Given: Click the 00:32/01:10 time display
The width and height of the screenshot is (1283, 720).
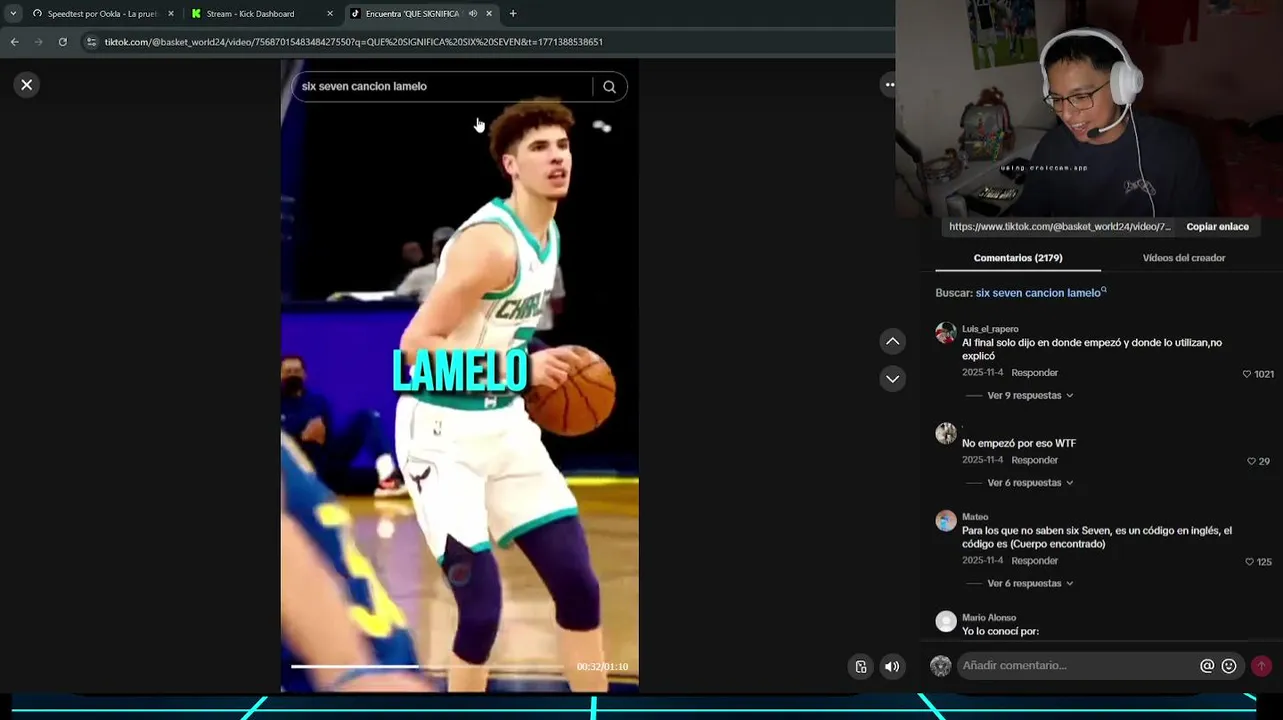Looking at the screenshot, I should click(x=602, y=667).
